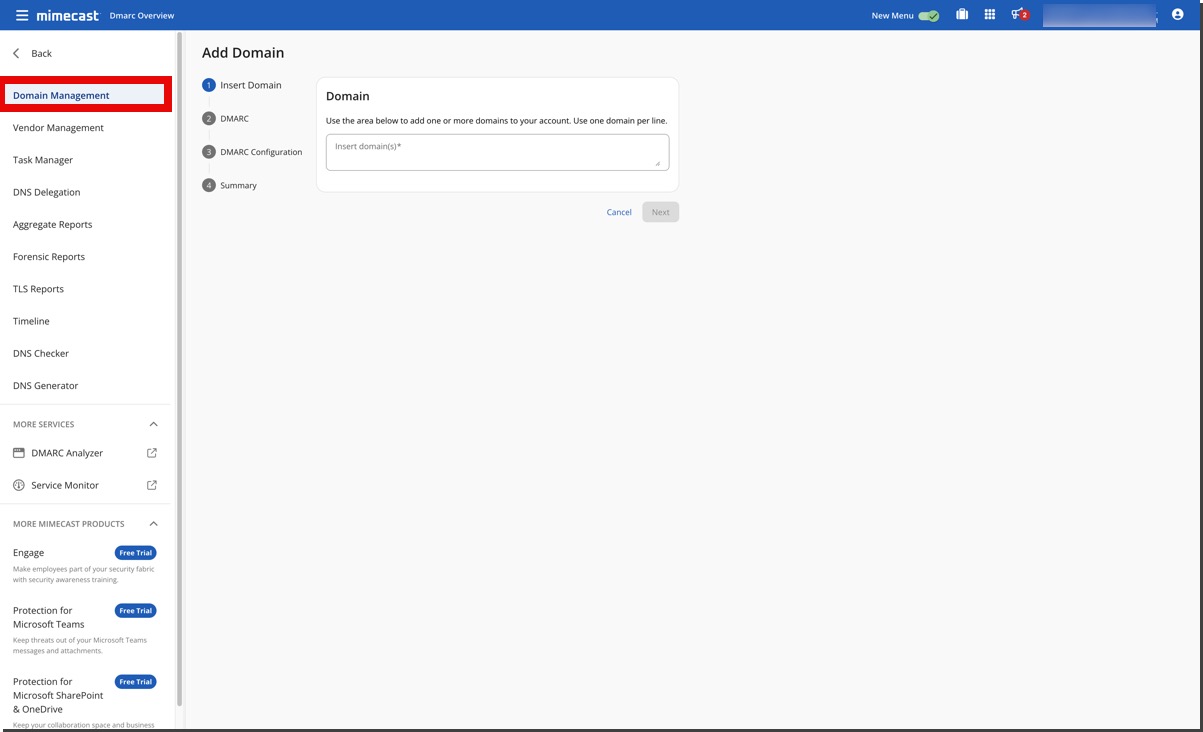Open Protection for Microsoft Teams entry

(48, 617)
